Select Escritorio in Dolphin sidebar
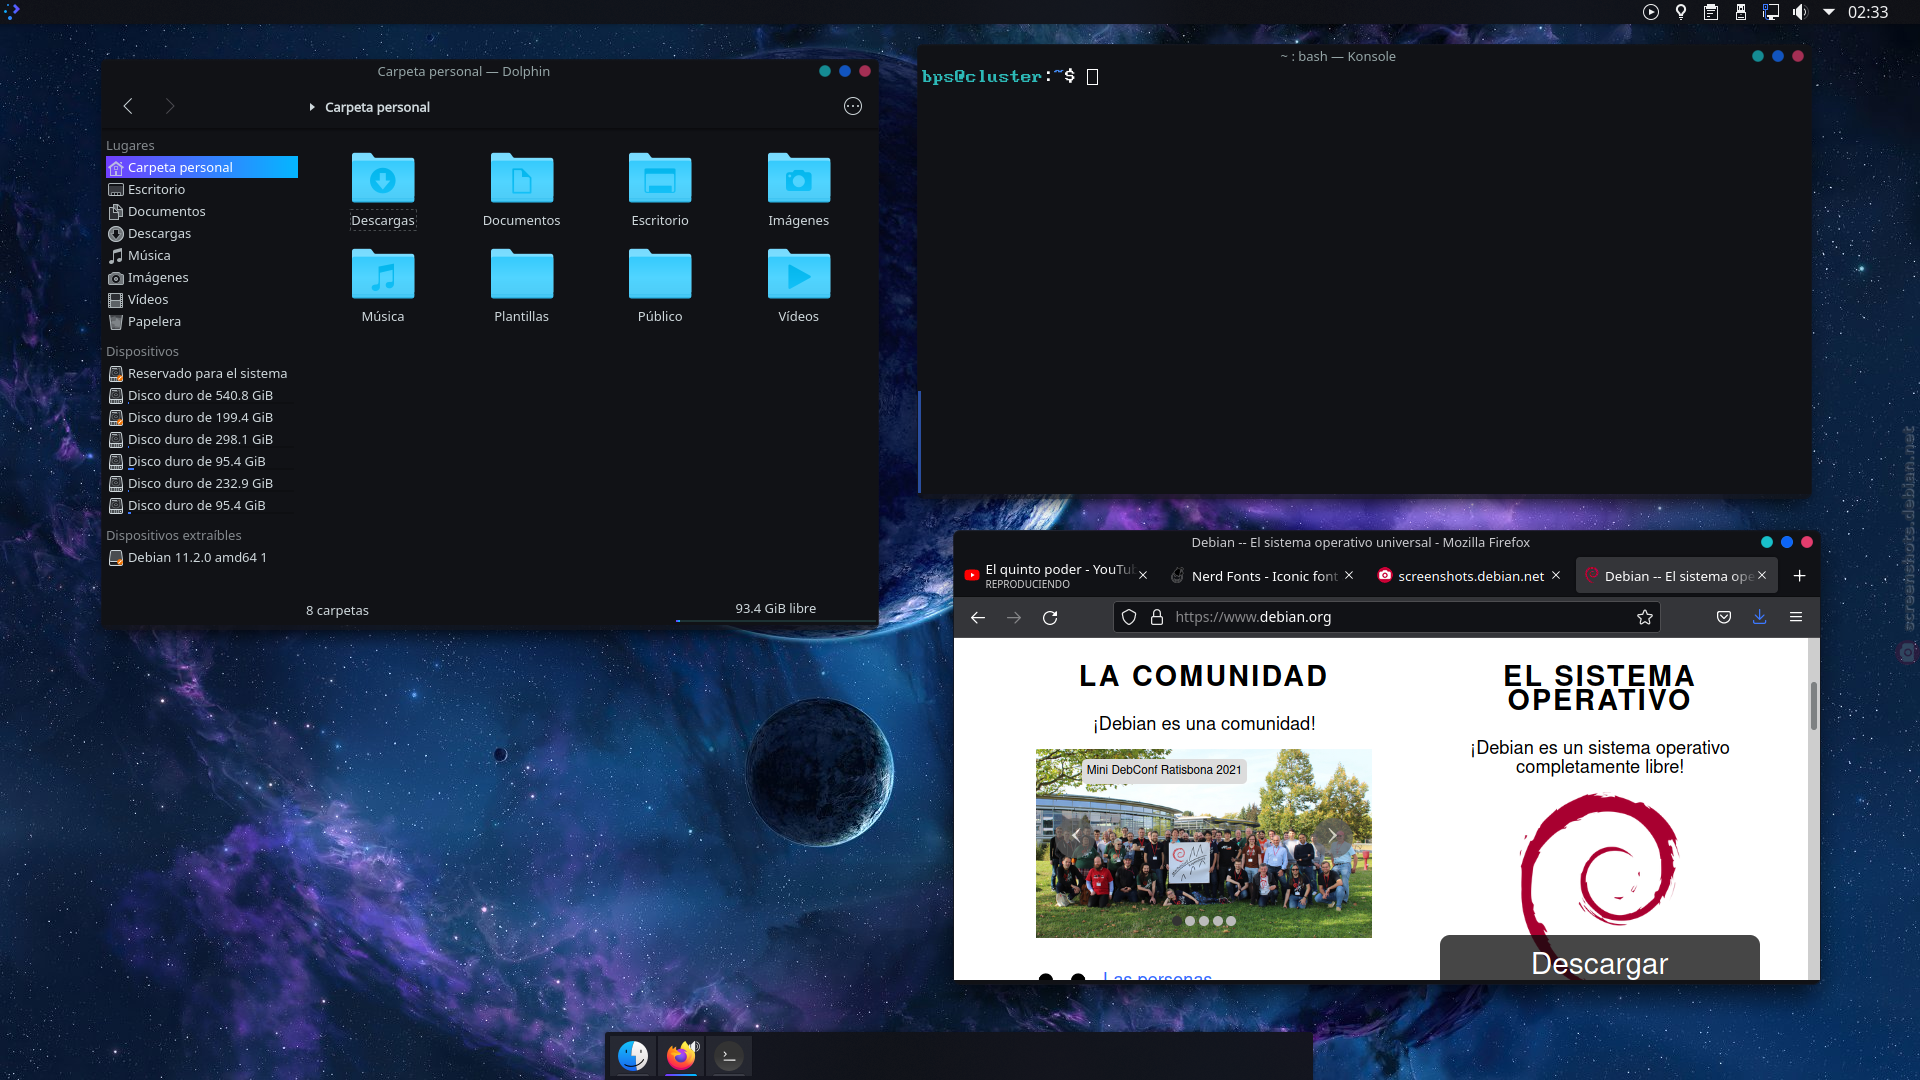Viewport: 1920px width, 1080px height. tap(202, 189)
